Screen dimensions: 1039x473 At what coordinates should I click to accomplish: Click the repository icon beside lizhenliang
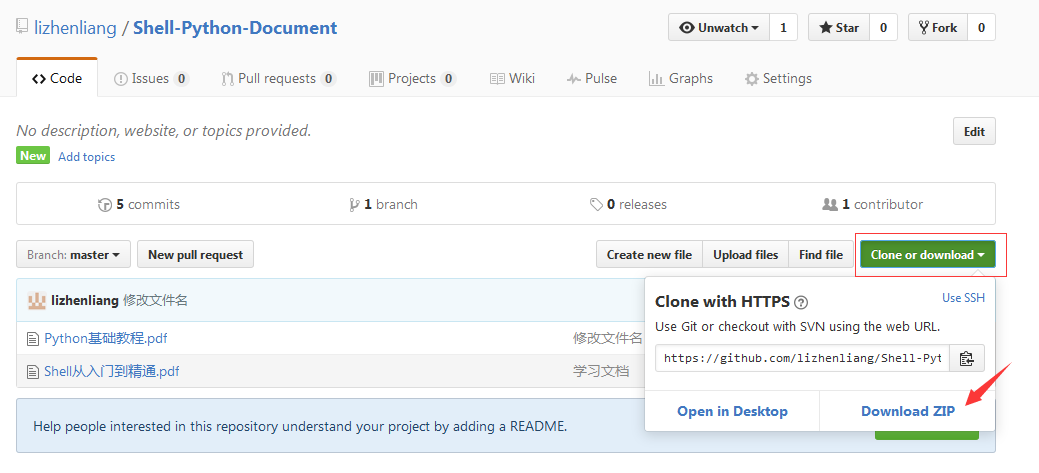pos(22,27)
